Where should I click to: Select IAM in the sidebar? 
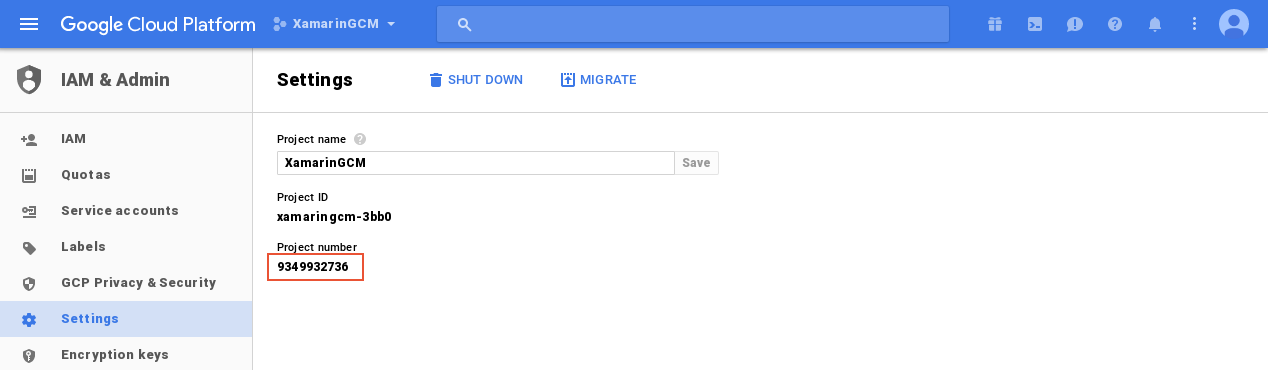pos(126,139)
